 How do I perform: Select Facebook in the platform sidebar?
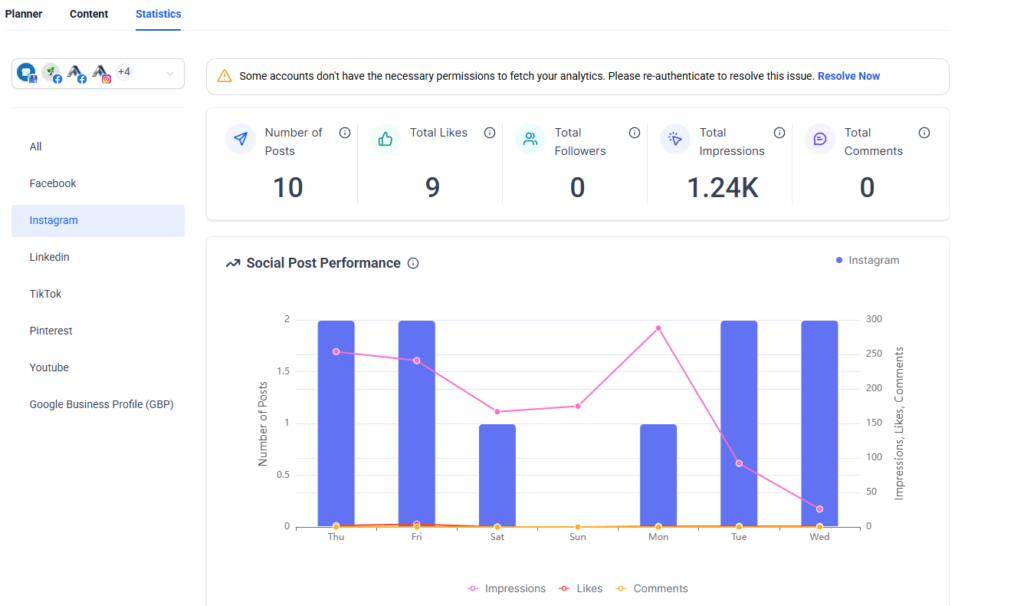click(x=53, y=184)
